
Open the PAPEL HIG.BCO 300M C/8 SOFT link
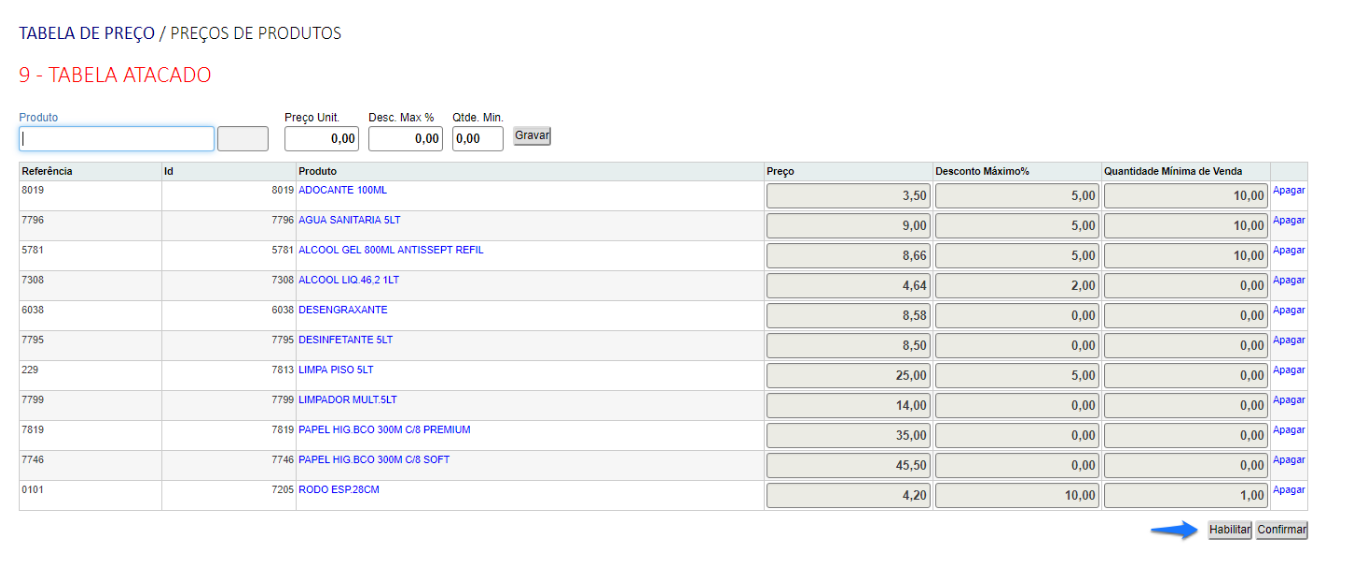[373, 460]
